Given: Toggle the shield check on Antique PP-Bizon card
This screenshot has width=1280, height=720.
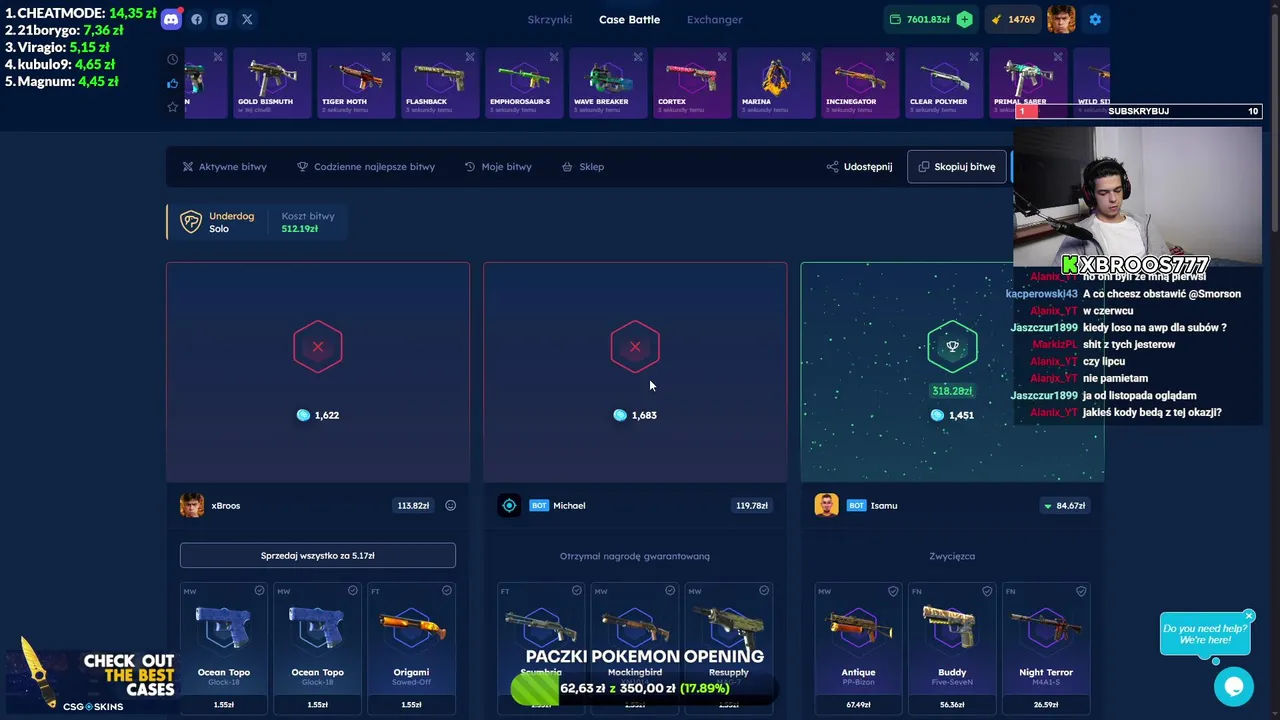Looking at the screenshot, I should click(893, 591).
